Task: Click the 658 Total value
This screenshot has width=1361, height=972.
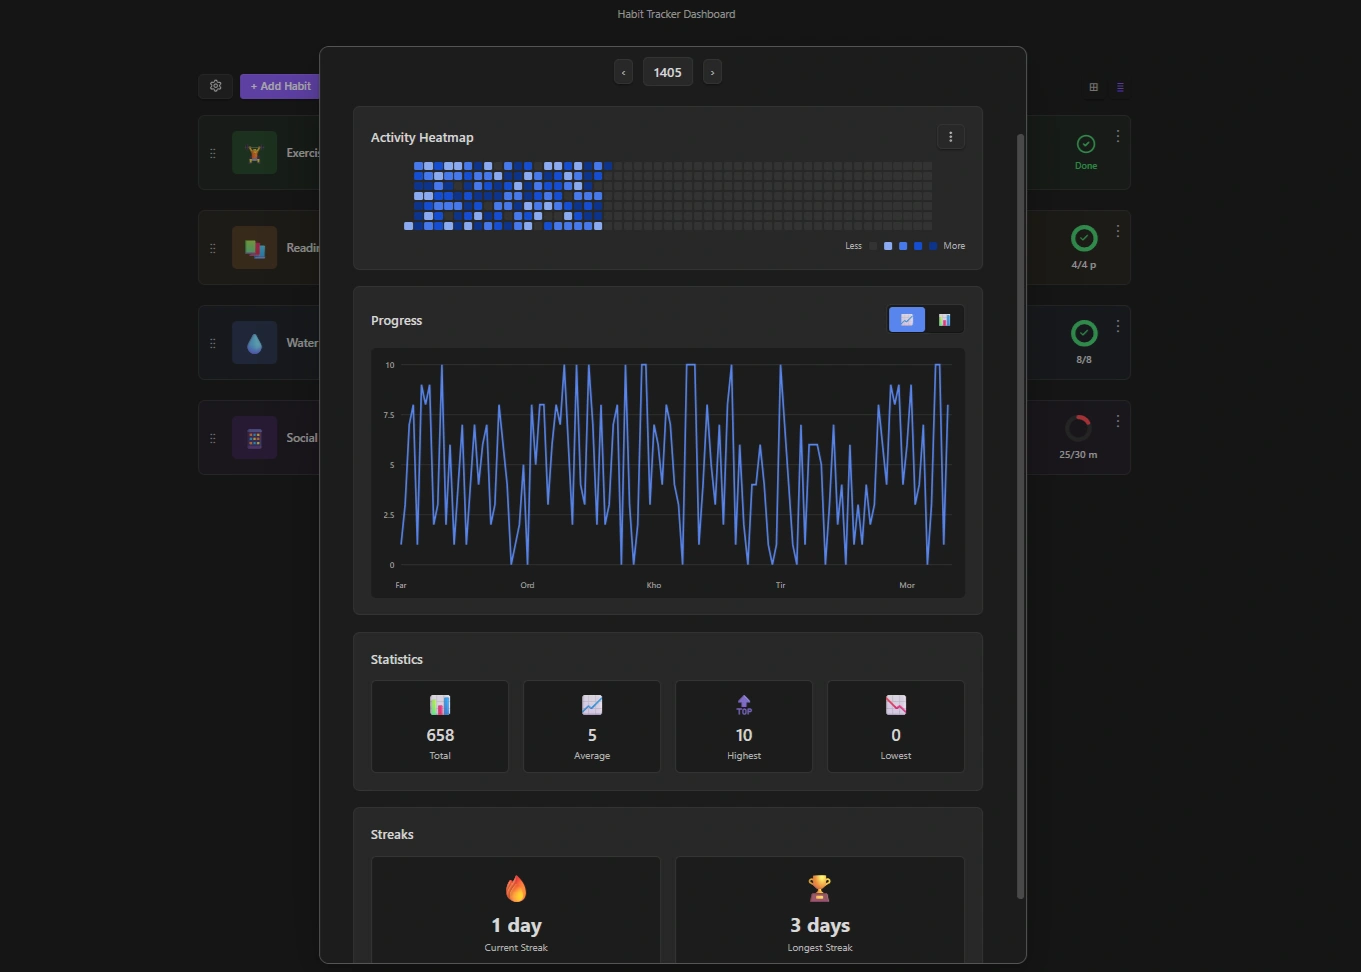Action: point(440,735)
